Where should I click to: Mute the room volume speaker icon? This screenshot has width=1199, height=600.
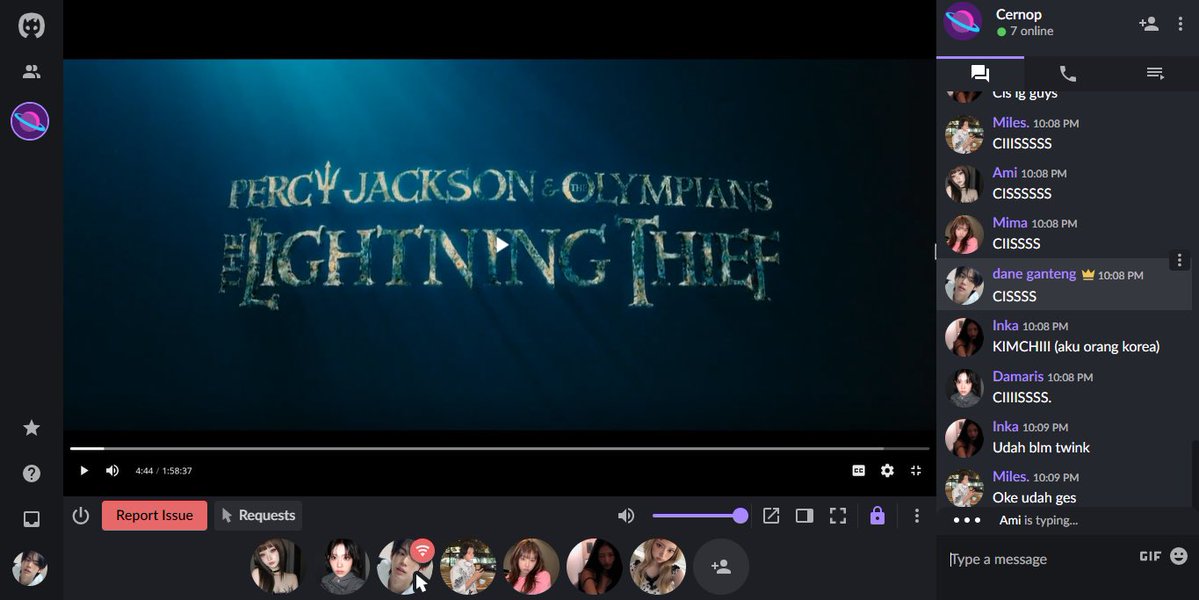626,516
